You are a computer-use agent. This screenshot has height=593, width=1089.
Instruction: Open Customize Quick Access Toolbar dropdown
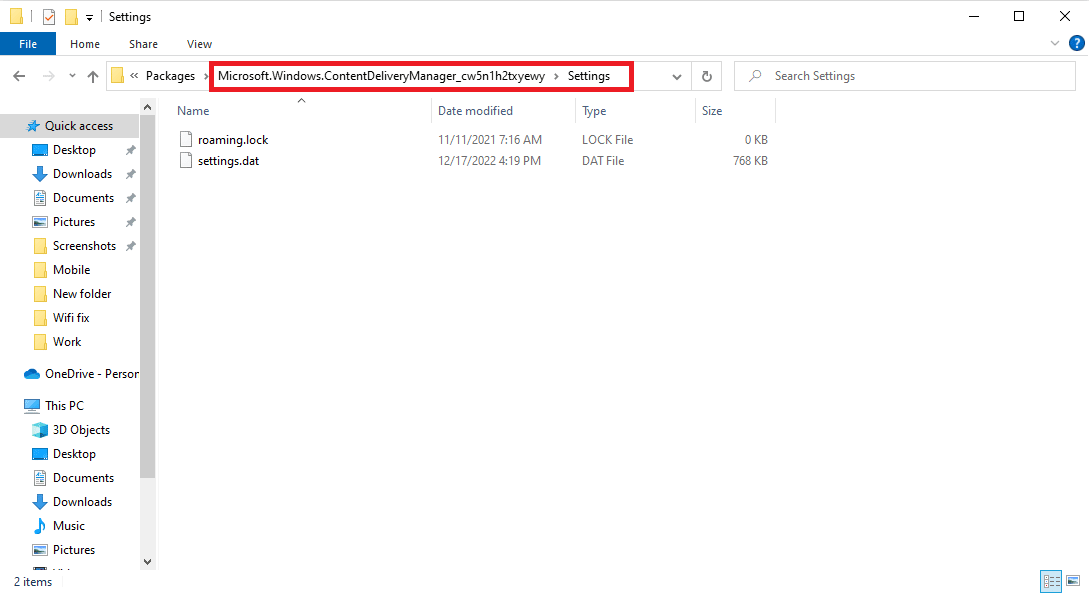pyautogui.click(x=90, y=17)
